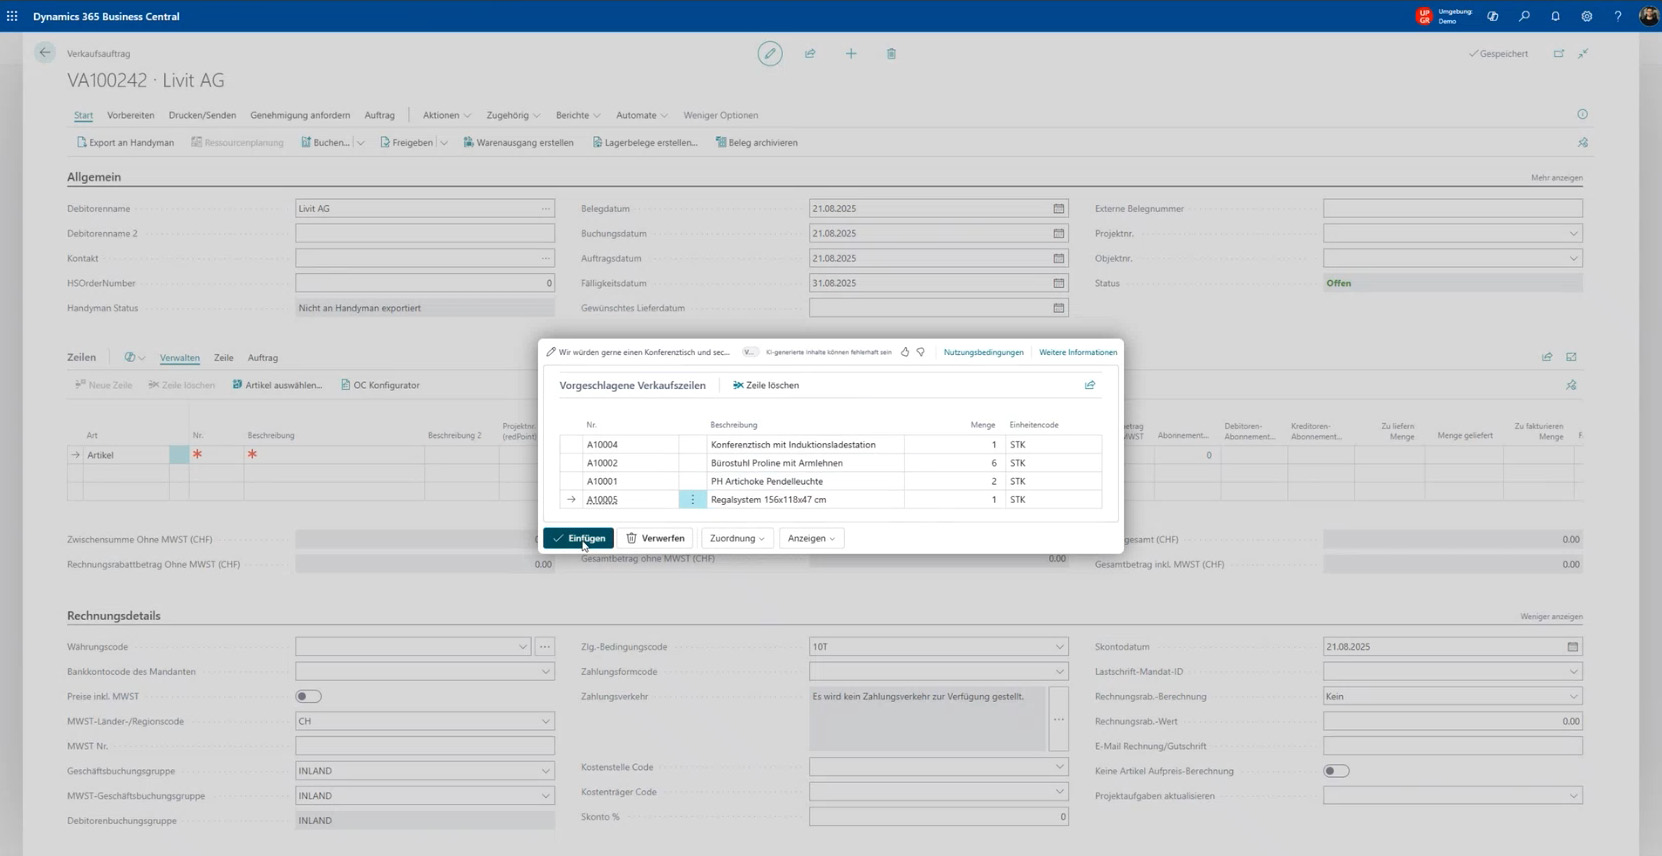The height and width of the screenshot is (856, 1662).
Task: Toggle Keine Artikel Aufpreis-Berechnung switch
Action: [1336, 771]
